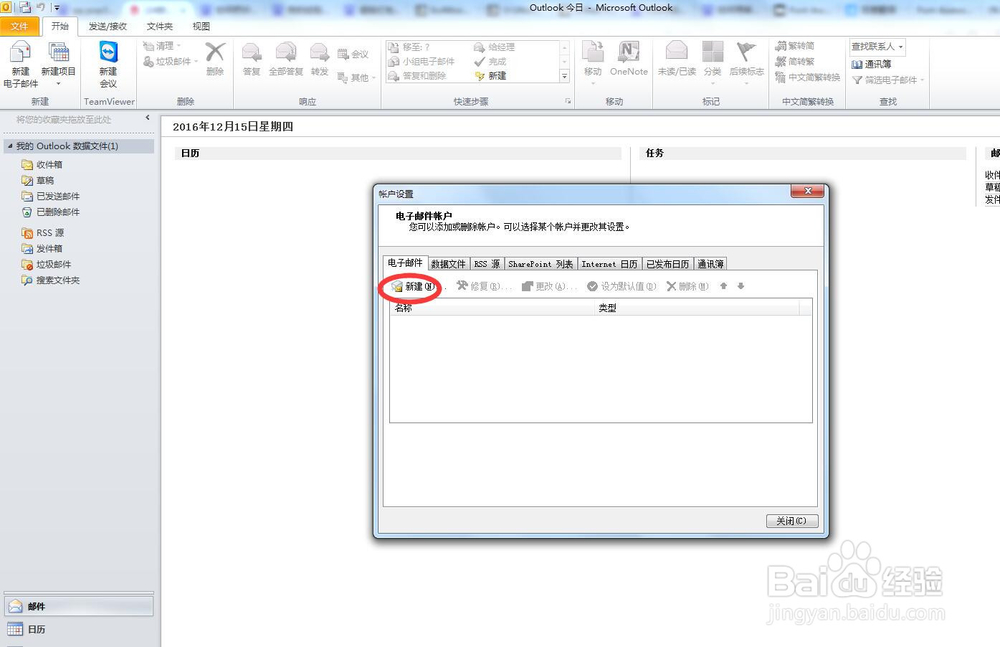Click the 筛选电子邮件 filter icon
Image resolution: width=1000 pixels, height=647 pixels.
(858, 80)
